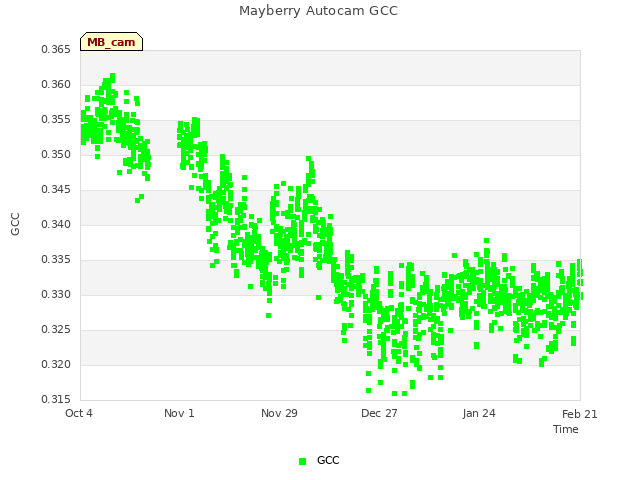Click the Nov 29 x-axis label
640x480 pixels.
tap(279, 413)
